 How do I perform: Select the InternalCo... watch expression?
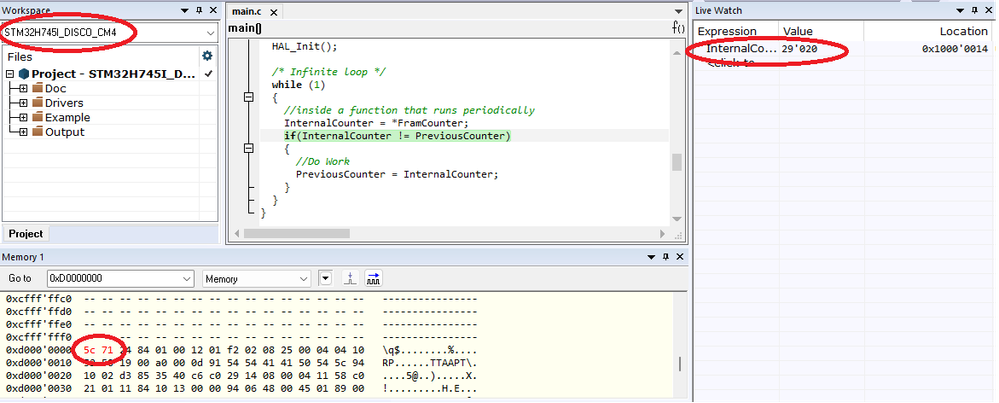point(742,48)
